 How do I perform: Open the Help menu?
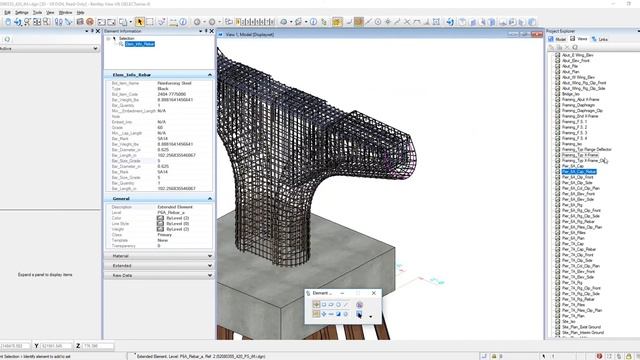point(80,13)
